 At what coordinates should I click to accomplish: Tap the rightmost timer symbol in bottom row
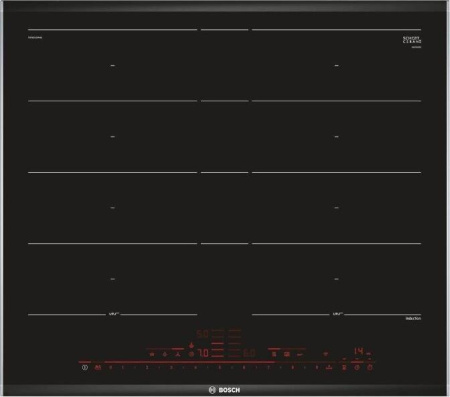[369, 368]
